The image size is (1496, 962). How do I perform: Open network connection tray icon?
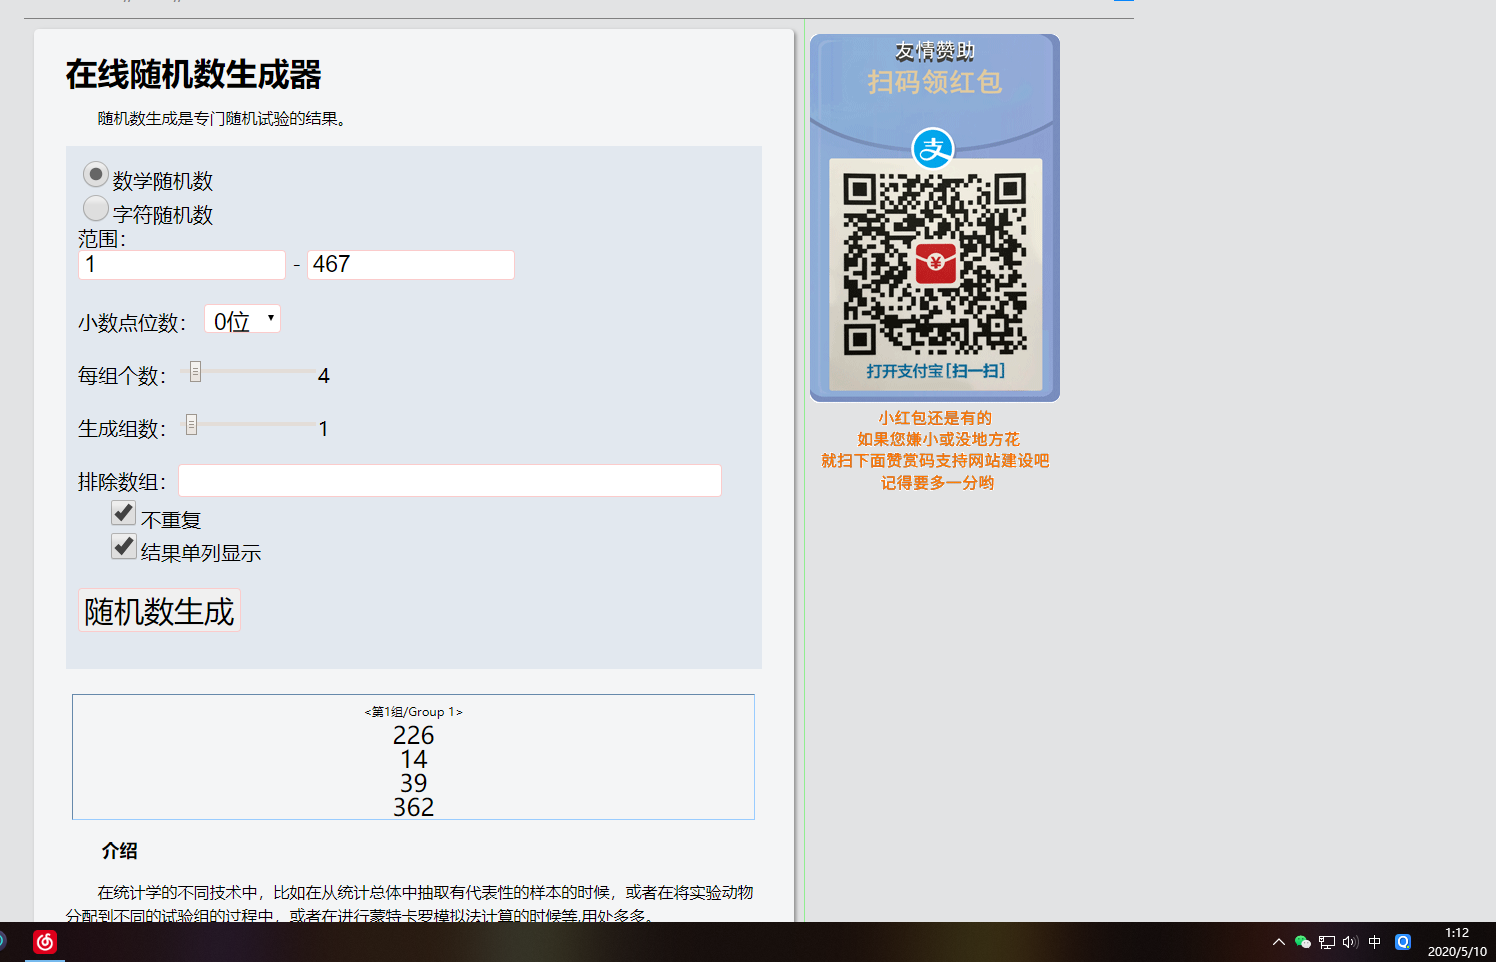[1327, 942]
